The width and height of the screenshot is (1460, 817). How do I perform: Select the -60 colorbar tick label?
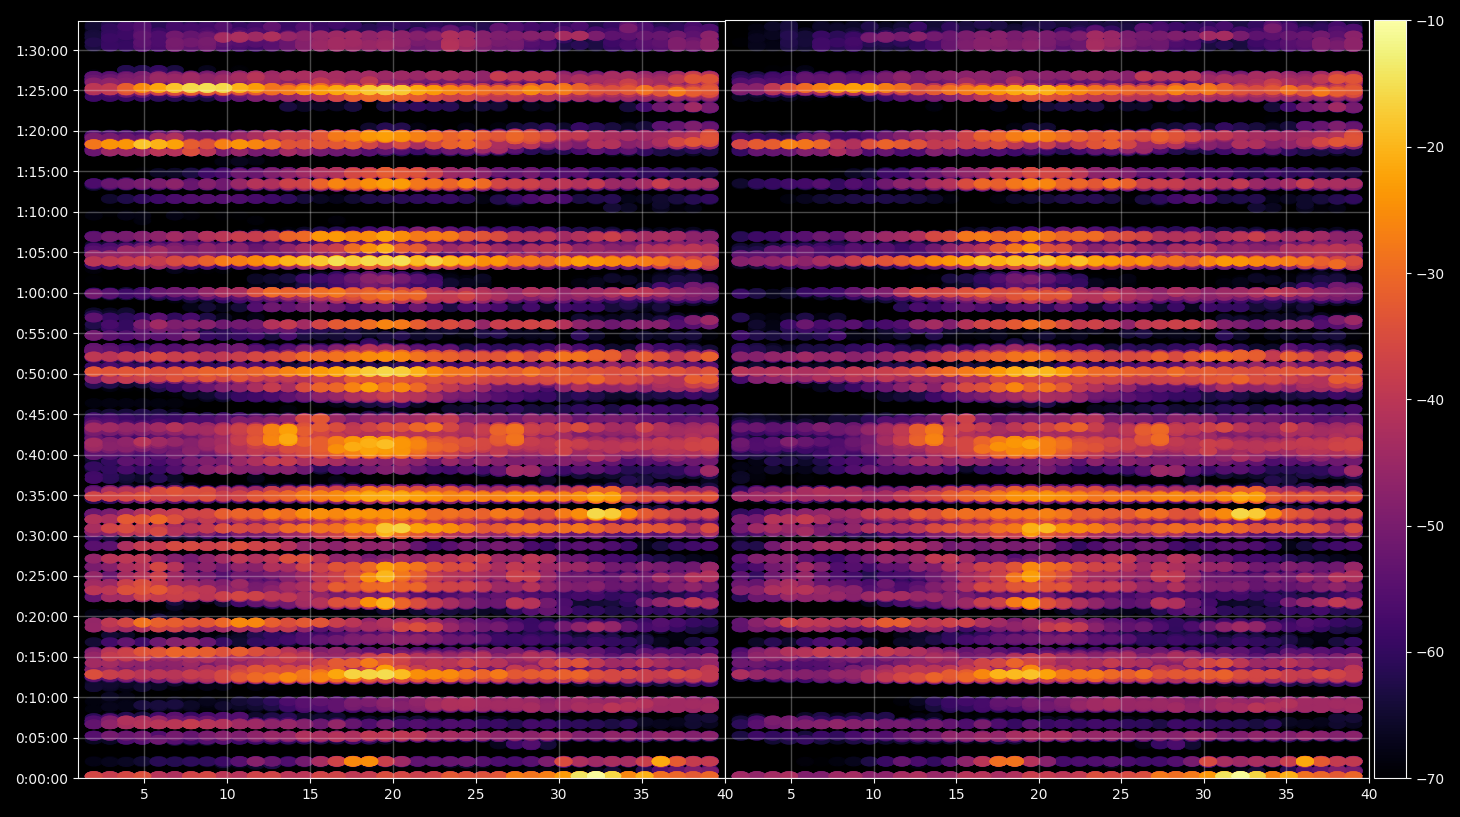pos(1430,652)
